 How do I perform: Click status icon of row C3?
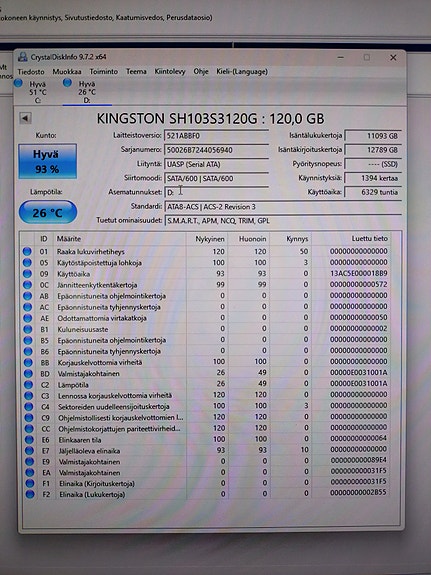point(29,396)
